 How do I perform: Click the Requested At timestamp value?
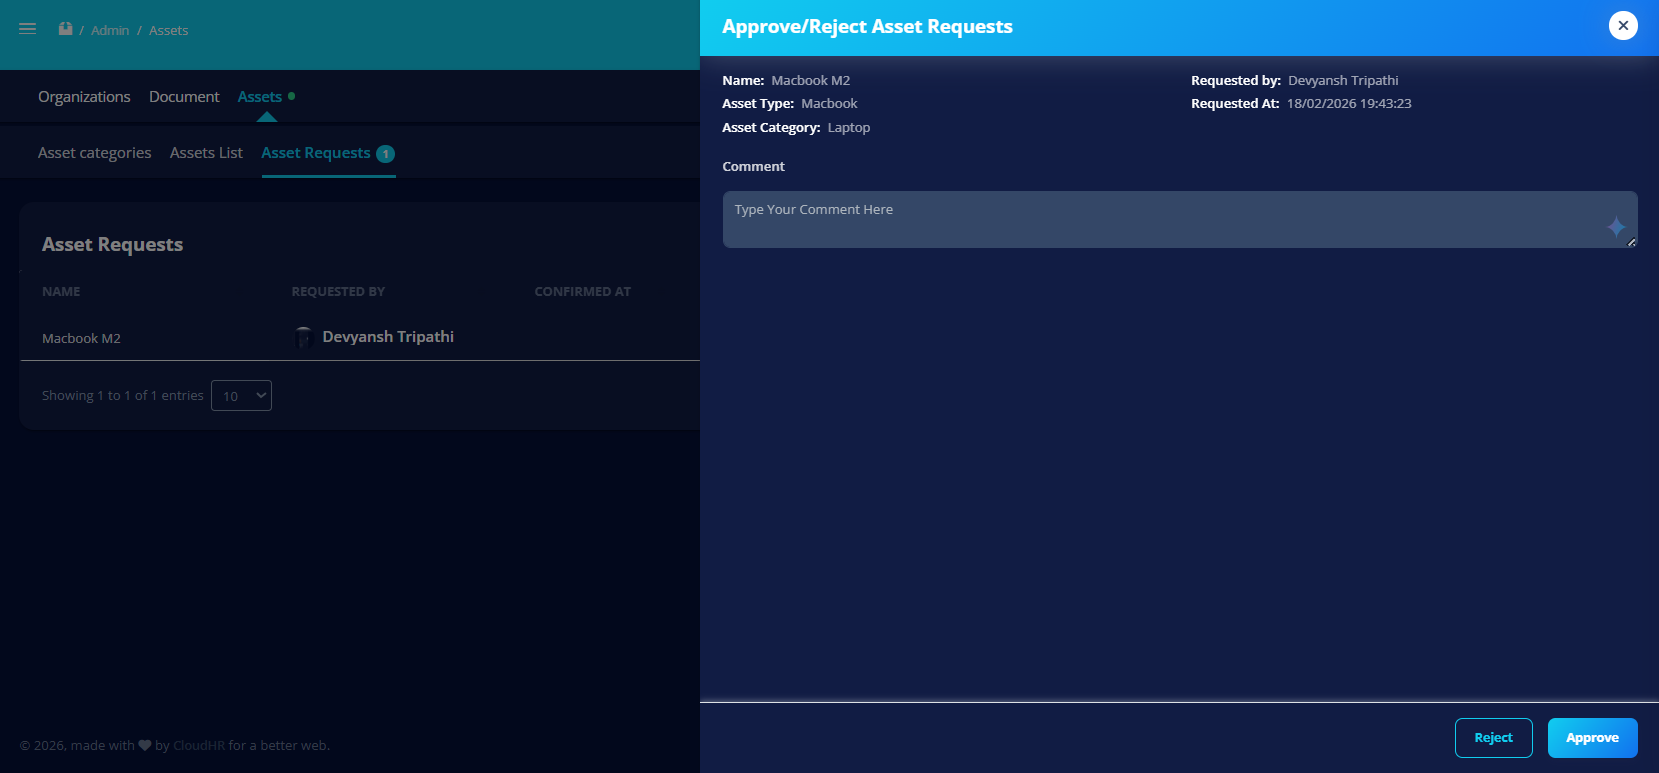(x=1349, y=104)
